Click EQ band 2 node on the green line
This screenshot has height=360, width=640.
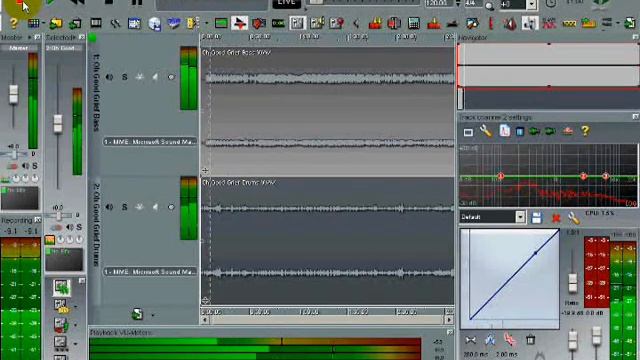point(584,176)
